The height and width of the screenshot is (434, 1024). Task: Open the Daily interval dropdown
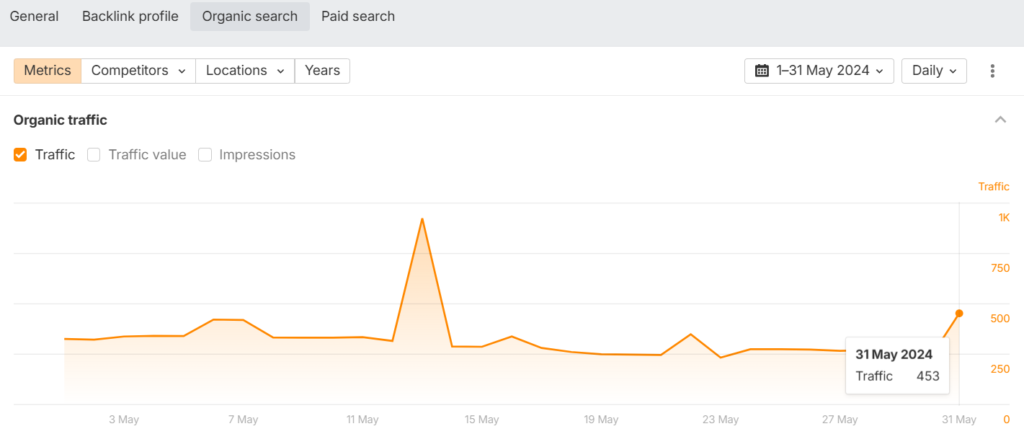934,71
